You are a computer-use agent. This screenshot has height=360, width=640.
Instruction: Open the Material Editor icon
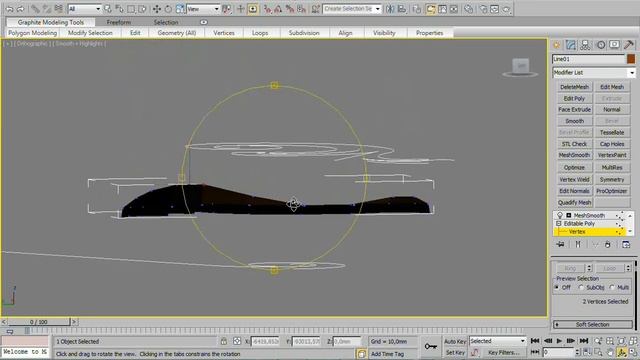[469, 9]
